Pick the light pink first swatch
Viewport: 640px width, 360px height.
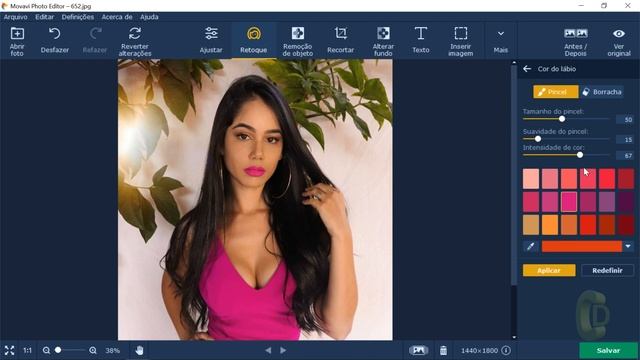[x=531, y=179]
